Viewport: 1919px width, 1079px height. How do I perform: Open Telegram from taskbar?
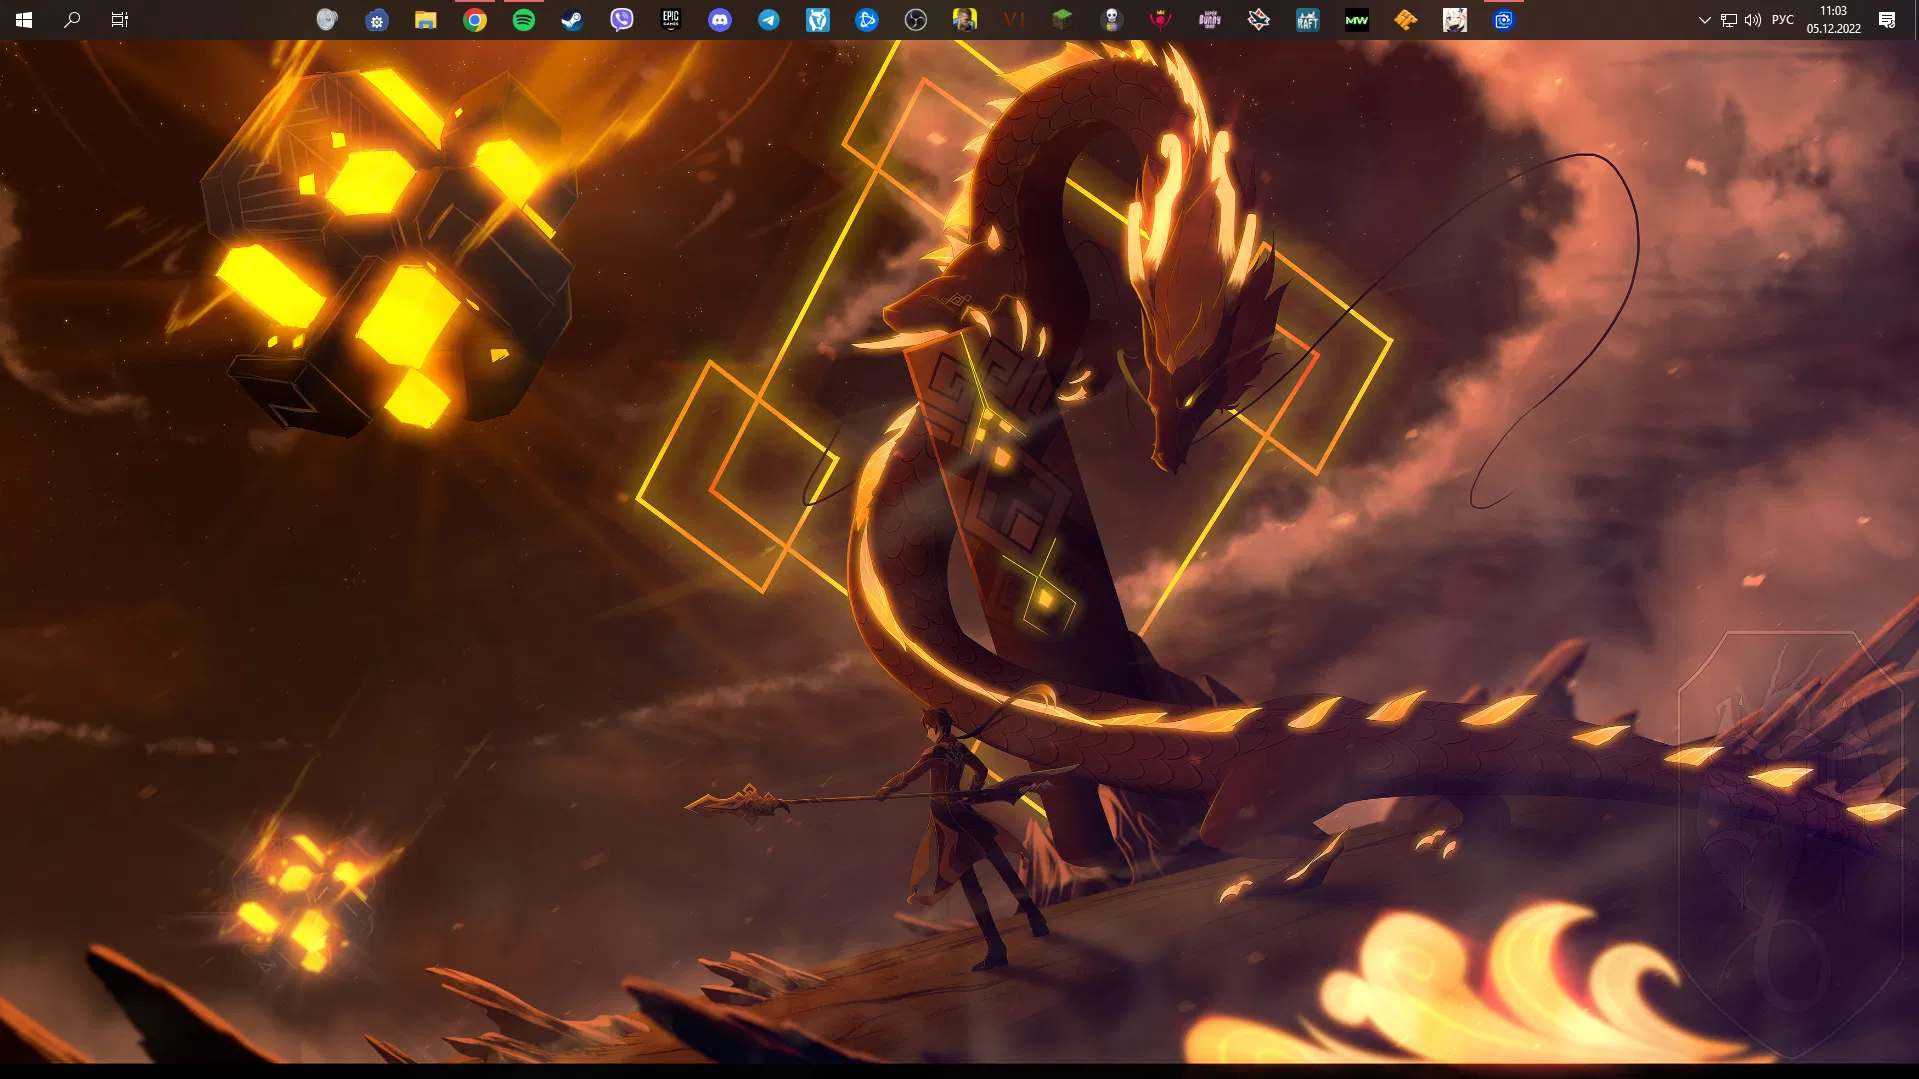coord(769,20)
